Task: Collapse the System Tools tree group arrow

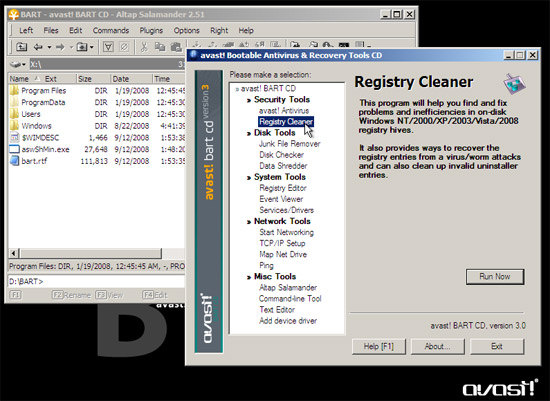Action: [x=249, y=178]
